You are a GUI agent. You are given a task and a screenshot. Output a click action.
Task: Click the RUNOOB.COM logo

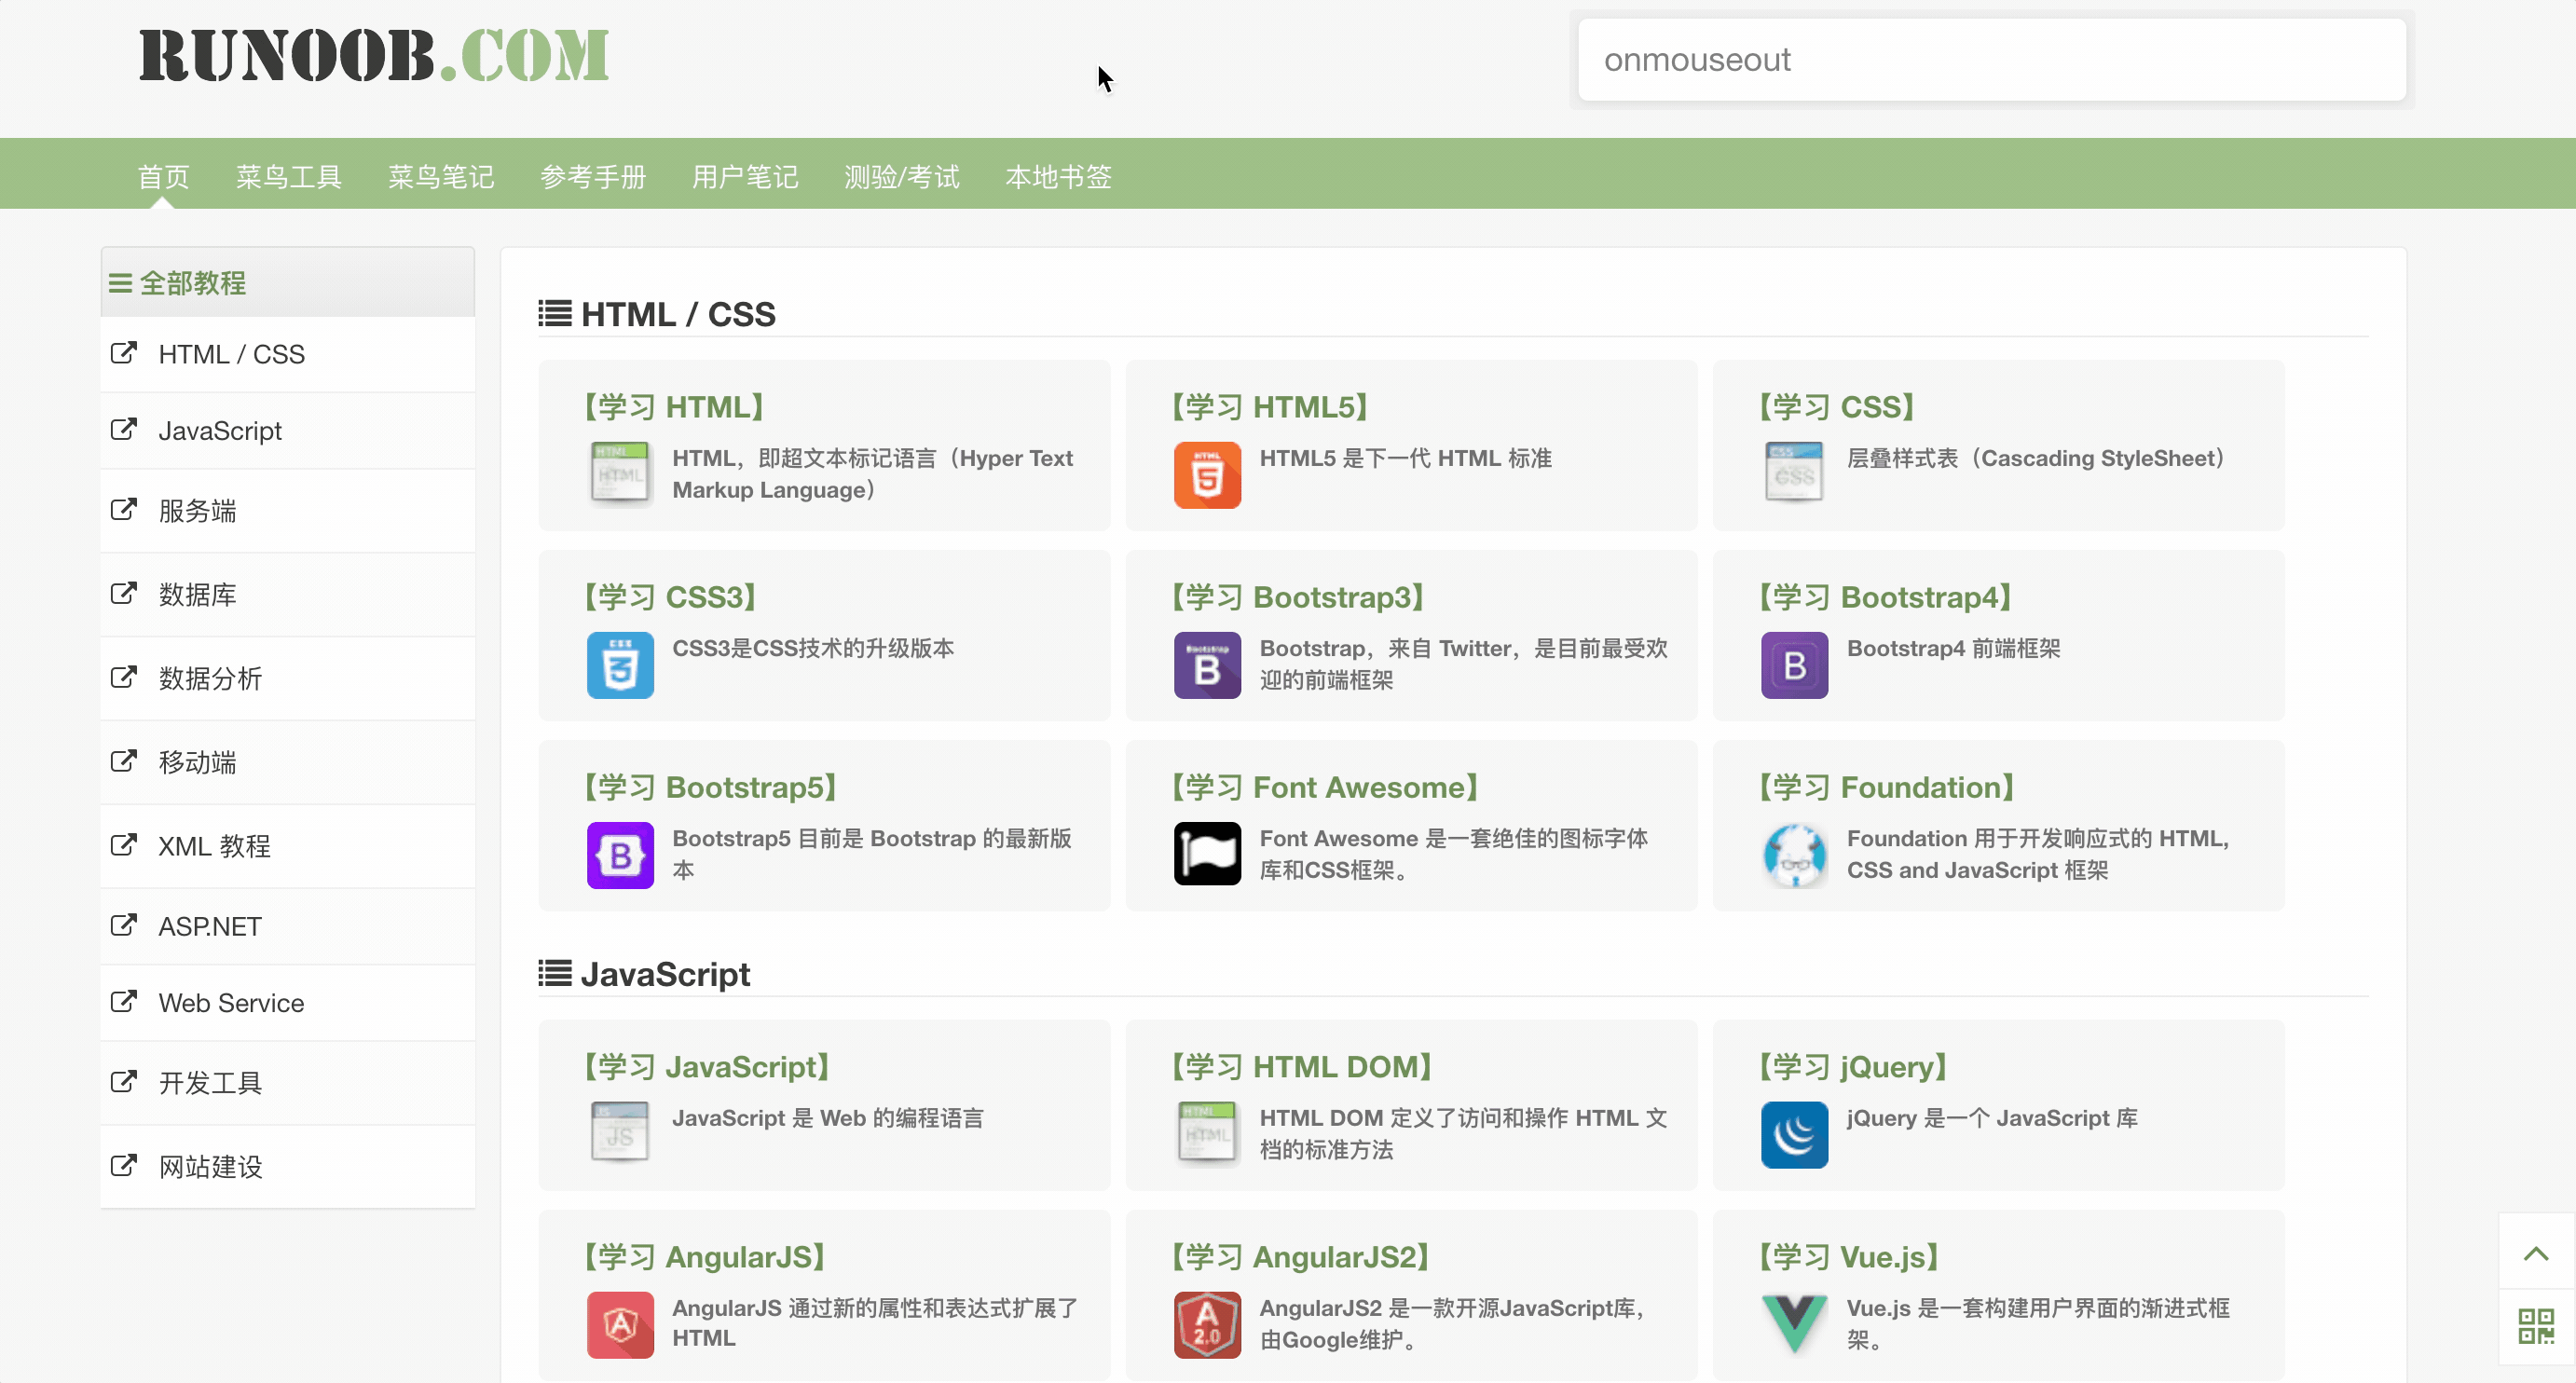coord(374,56)
